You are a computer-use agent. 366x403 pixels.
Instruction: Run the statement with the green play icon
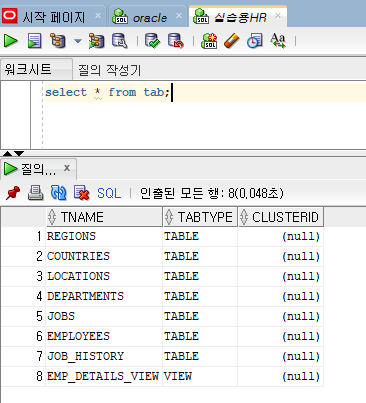[11, 41]
